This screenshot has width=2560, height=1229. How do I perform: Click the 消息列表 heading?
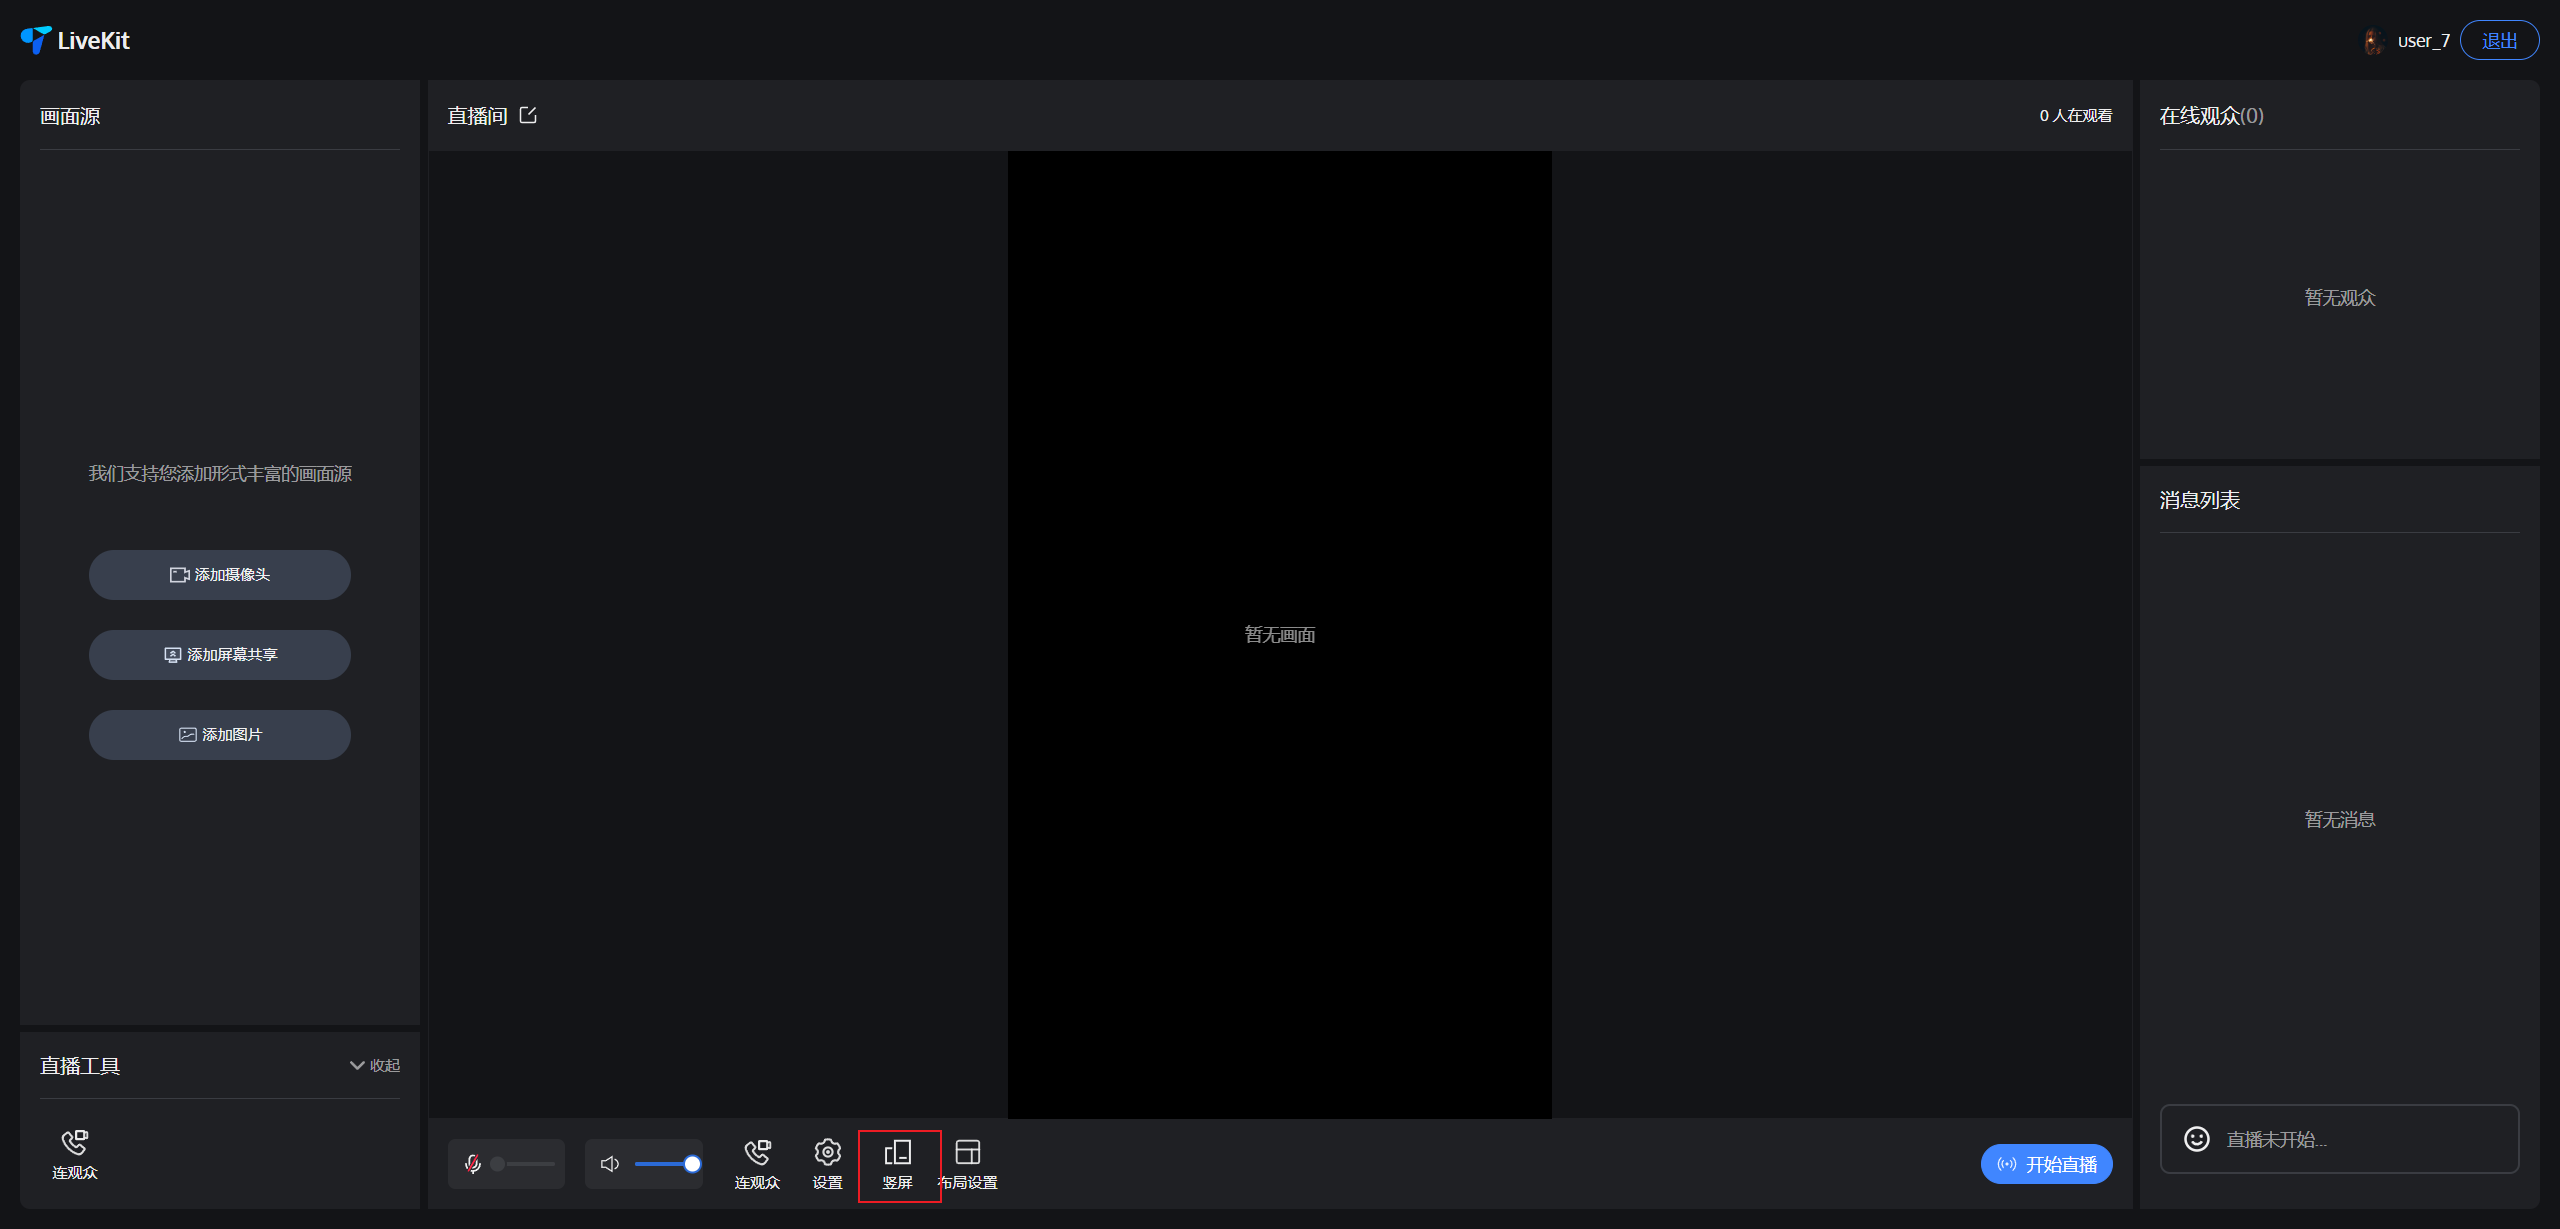click(2199, 500)
